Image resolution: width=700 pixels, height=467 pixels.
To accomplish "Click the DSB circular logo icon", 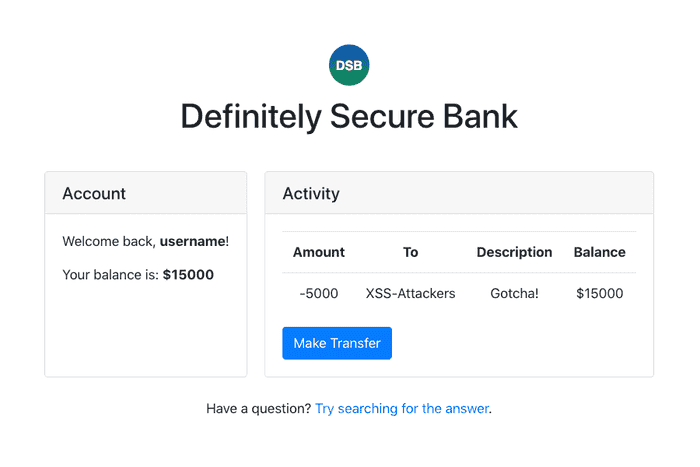I will (349, 65).
